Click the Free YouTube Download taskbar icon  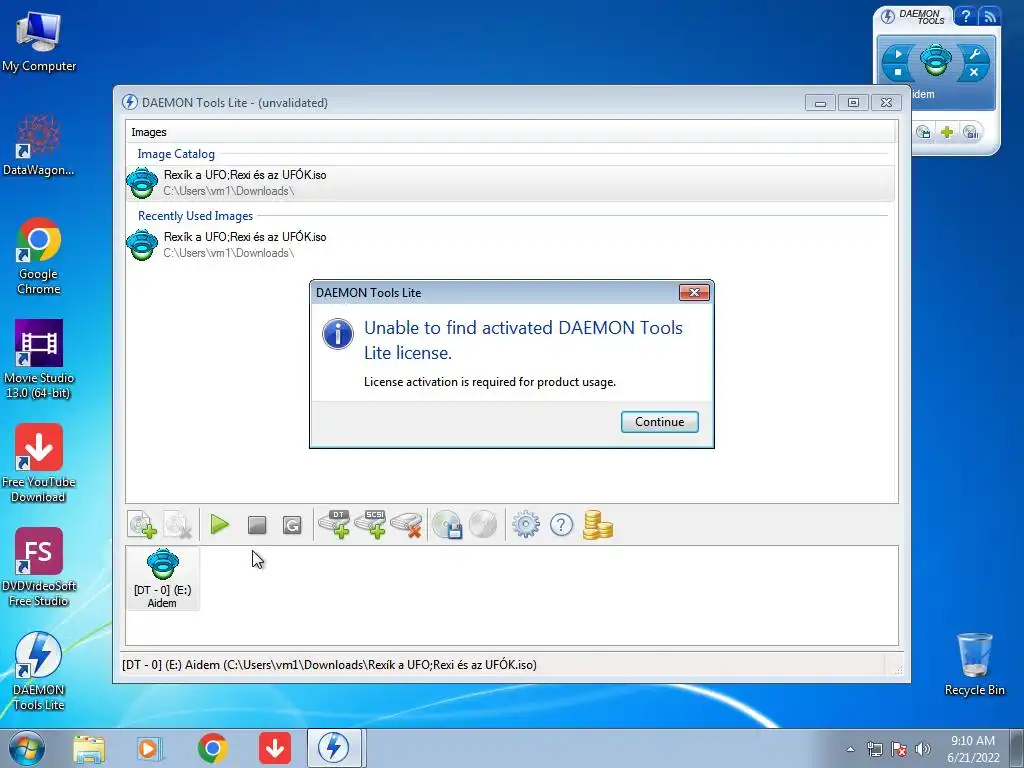coord(274,748)
